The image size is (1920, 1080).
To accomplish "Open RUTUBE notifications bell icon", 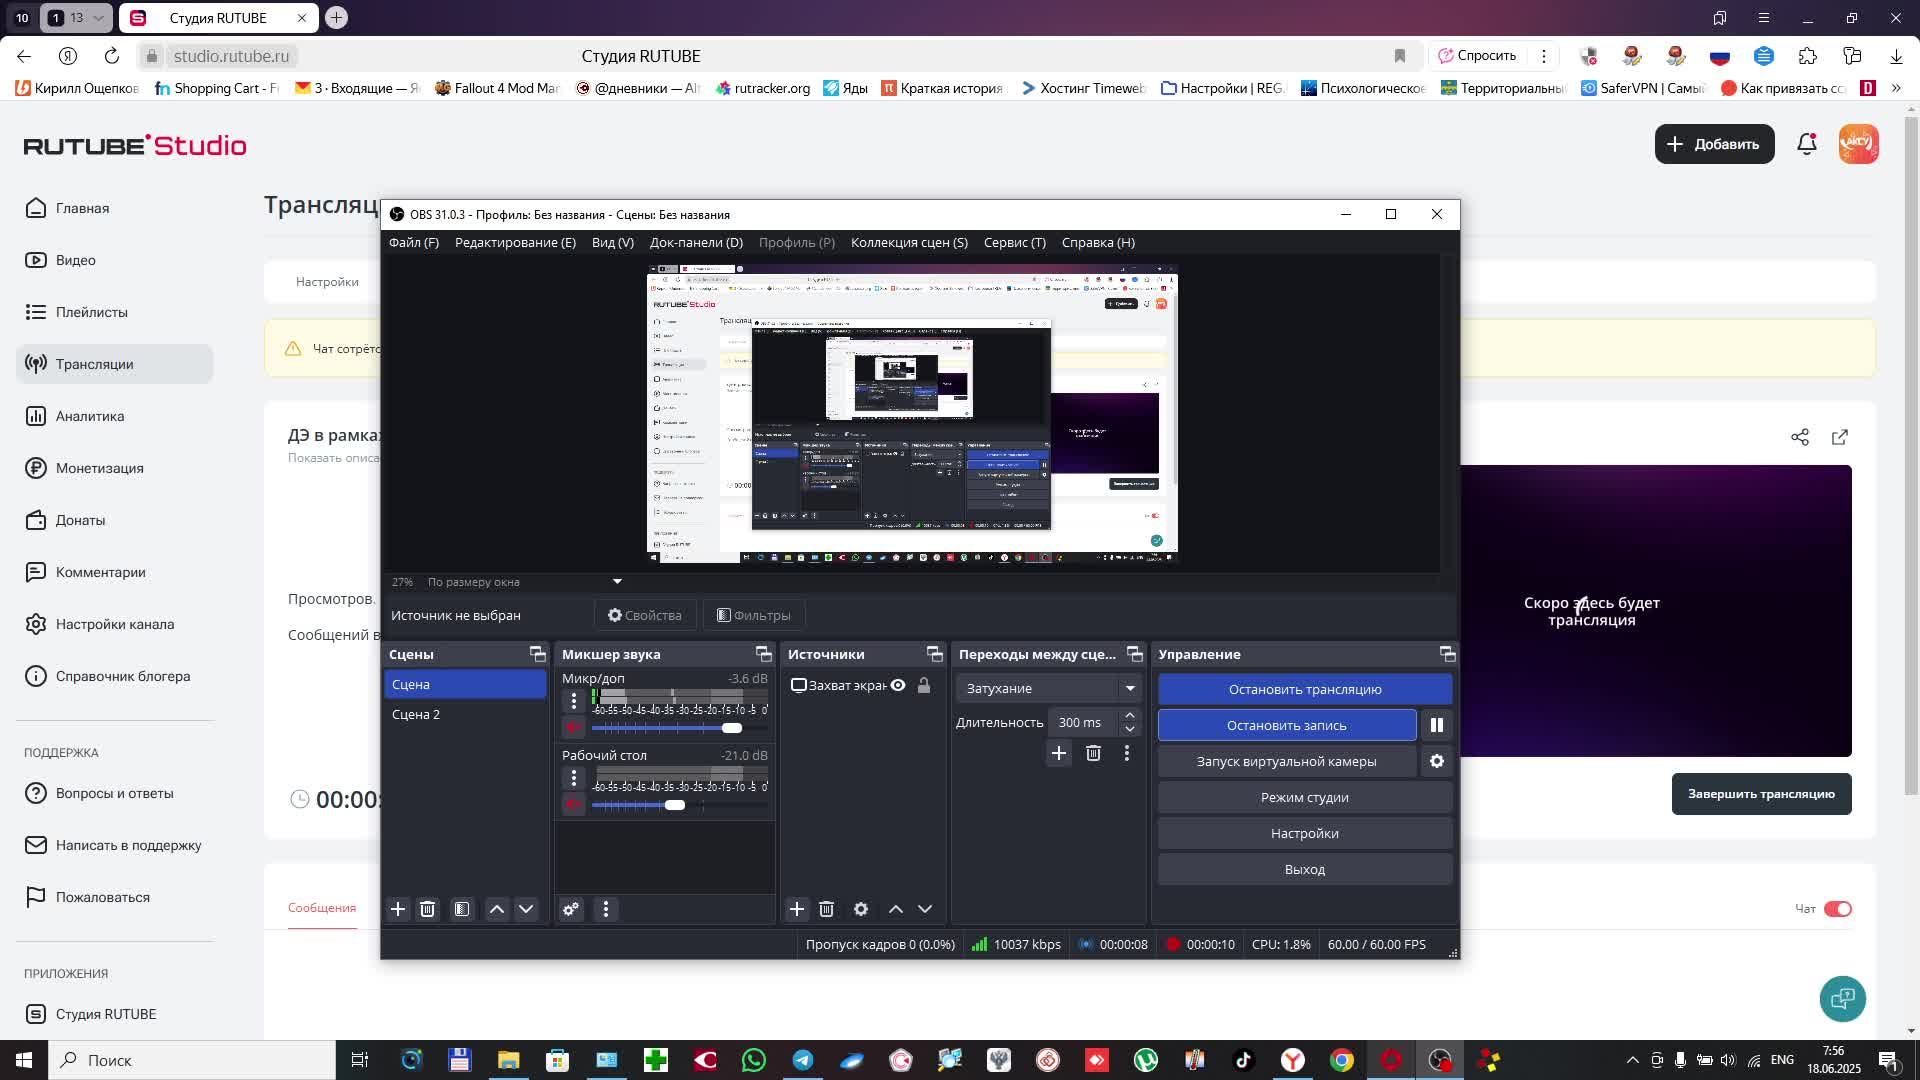I will click(1807, 144).
